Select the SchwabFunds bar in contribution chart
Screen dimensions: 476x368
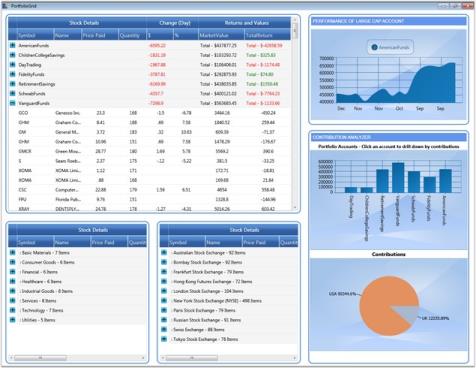[414, 182]
